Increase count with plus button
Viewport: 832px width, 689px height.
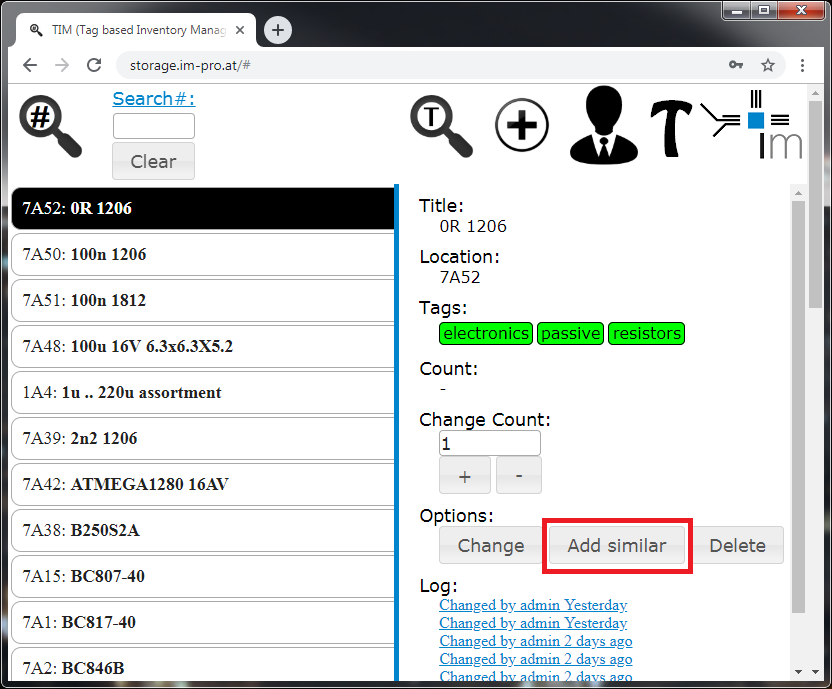click(465, 476)
